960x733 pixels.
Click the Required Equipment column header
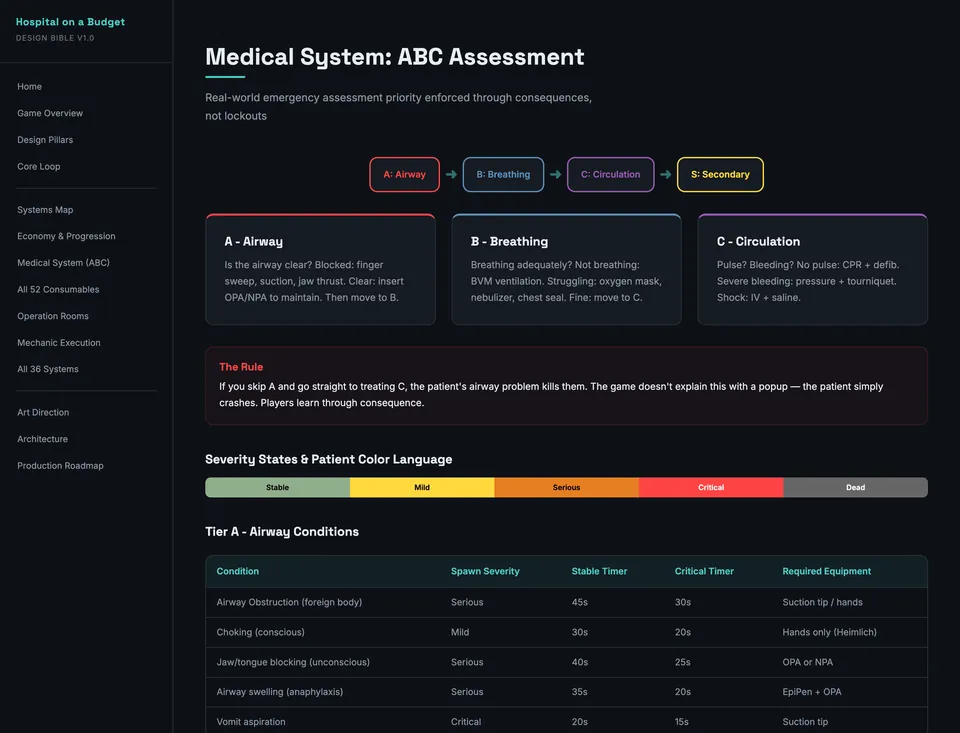click(827, 571)
